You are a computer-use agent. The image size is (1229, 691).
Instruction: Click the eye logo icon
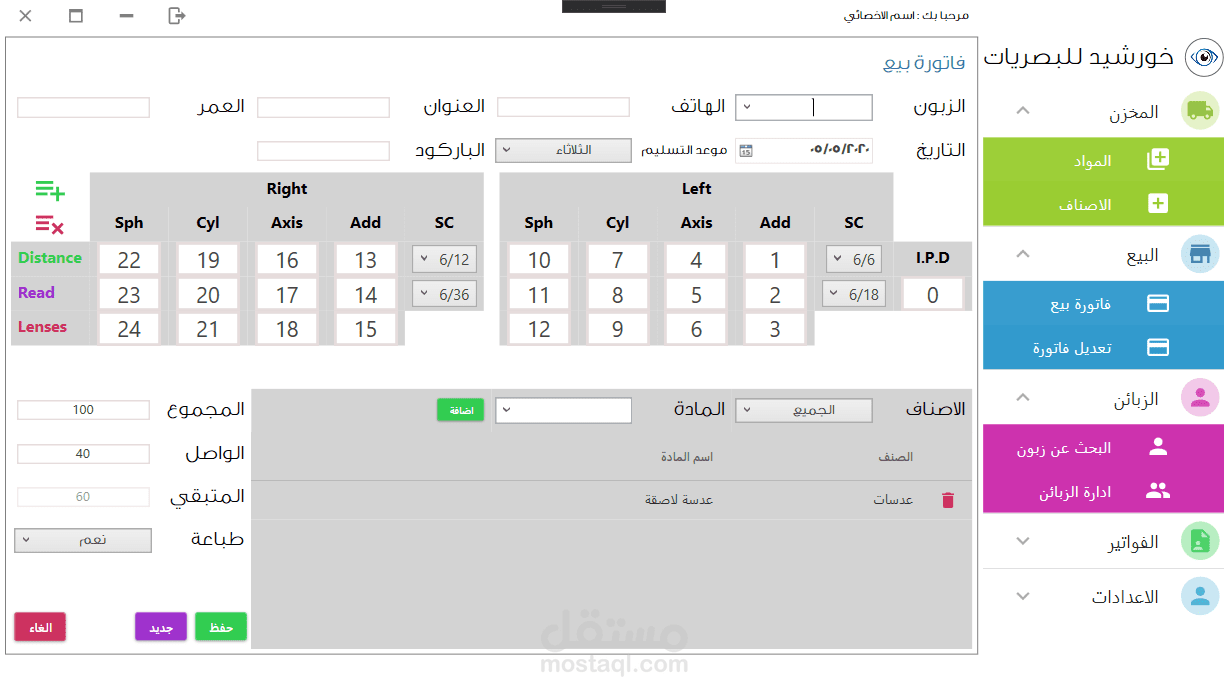[1204, 57]
